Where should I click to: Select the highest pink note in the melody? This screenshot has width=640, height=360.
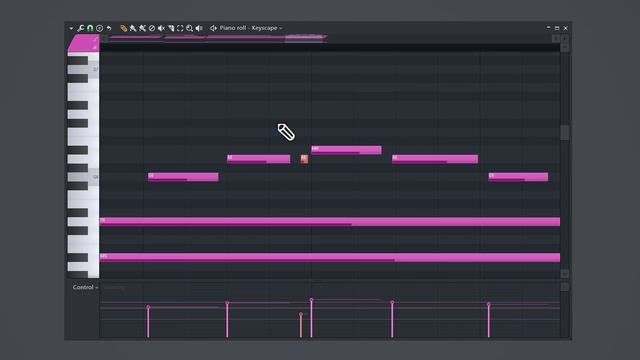point(347,150)
